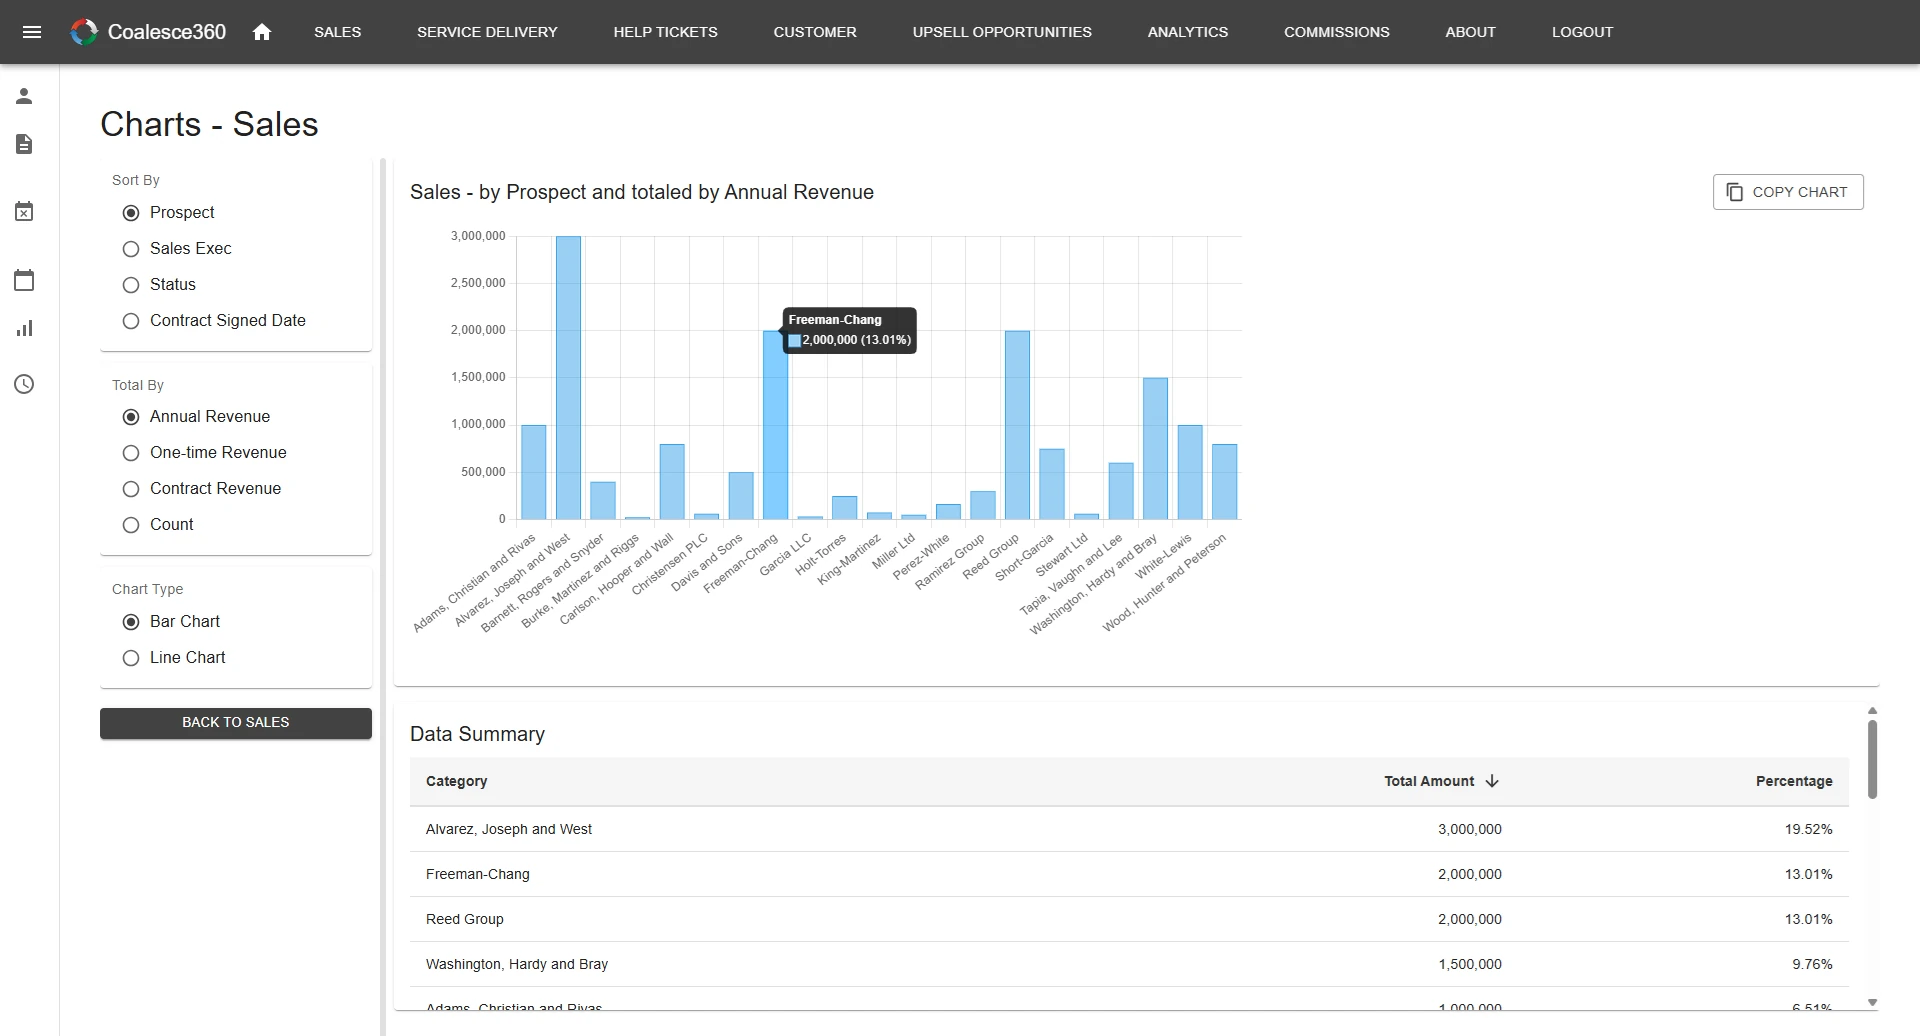Navigate to Upsell Opportunities

1001,31
